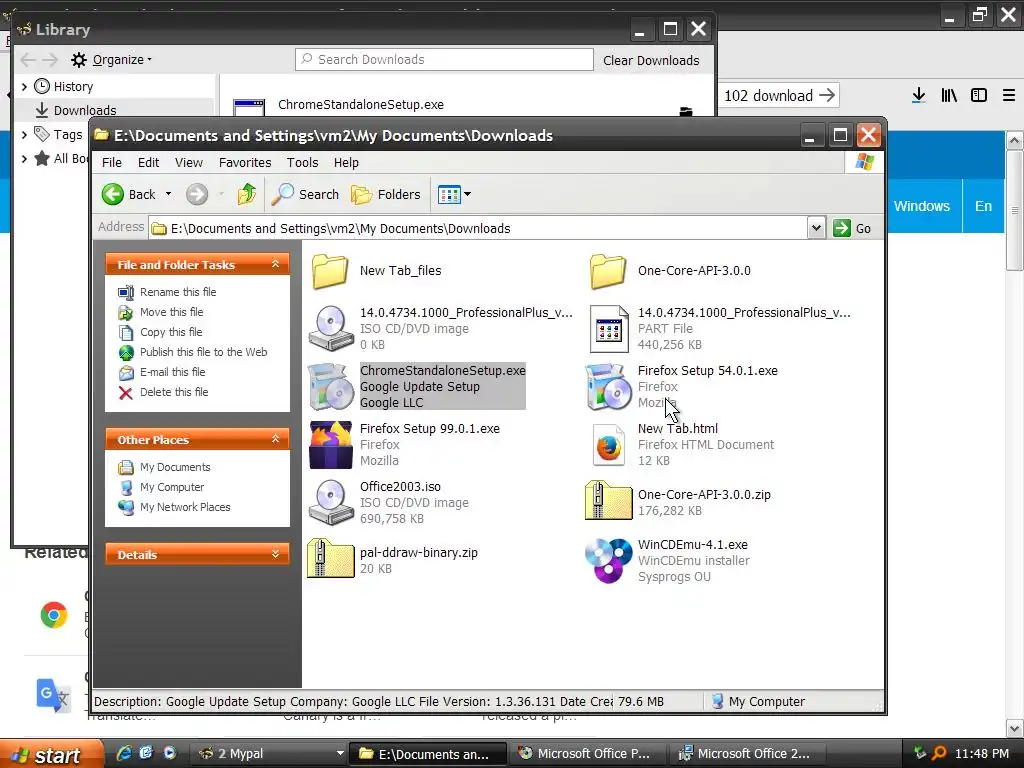The height and width of the screenshot is (768, 1024).
Task: Click Delete this file task
Action: 174,392
